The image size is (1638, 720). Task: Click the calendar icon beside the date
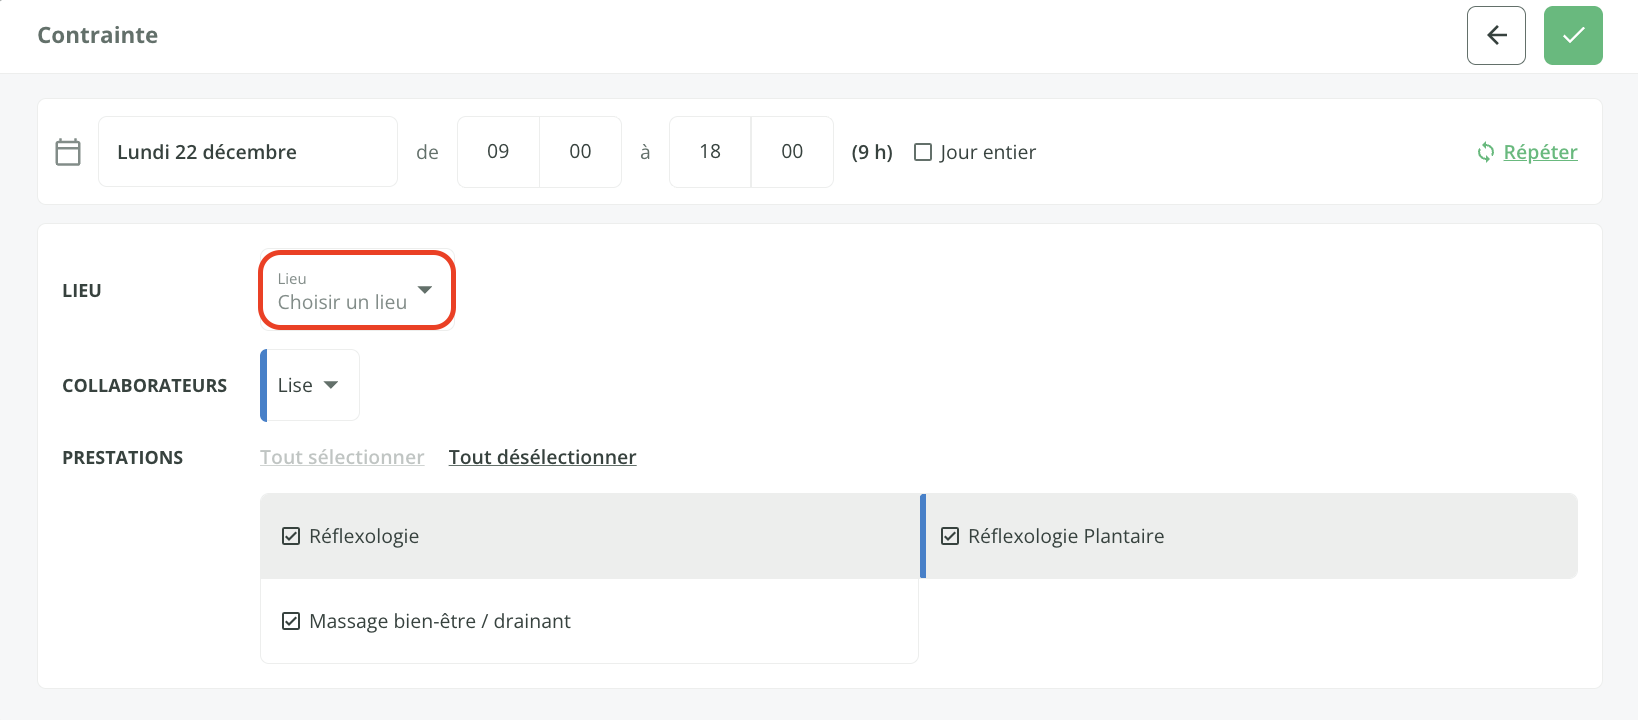[x=68, y=152]
